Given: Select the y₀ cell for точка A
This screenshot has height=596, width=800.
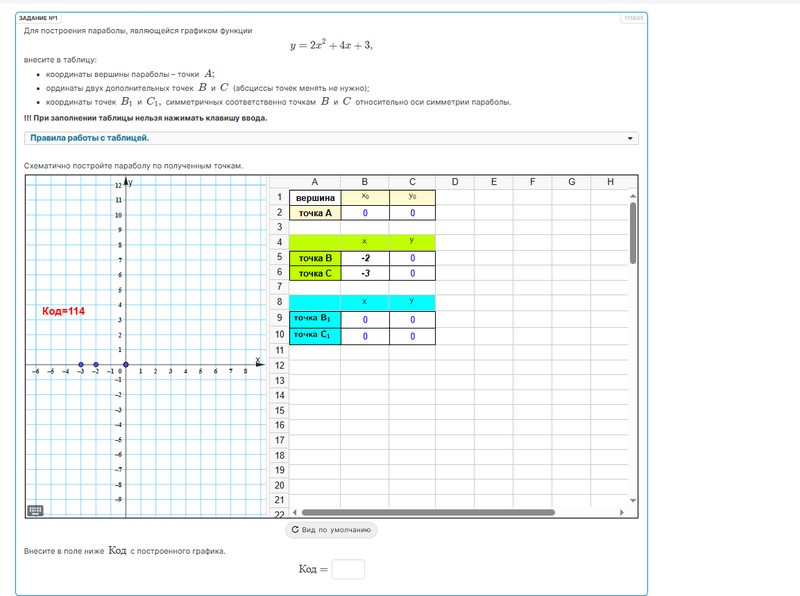Looking at the screenshot, I should pos(412,213).
